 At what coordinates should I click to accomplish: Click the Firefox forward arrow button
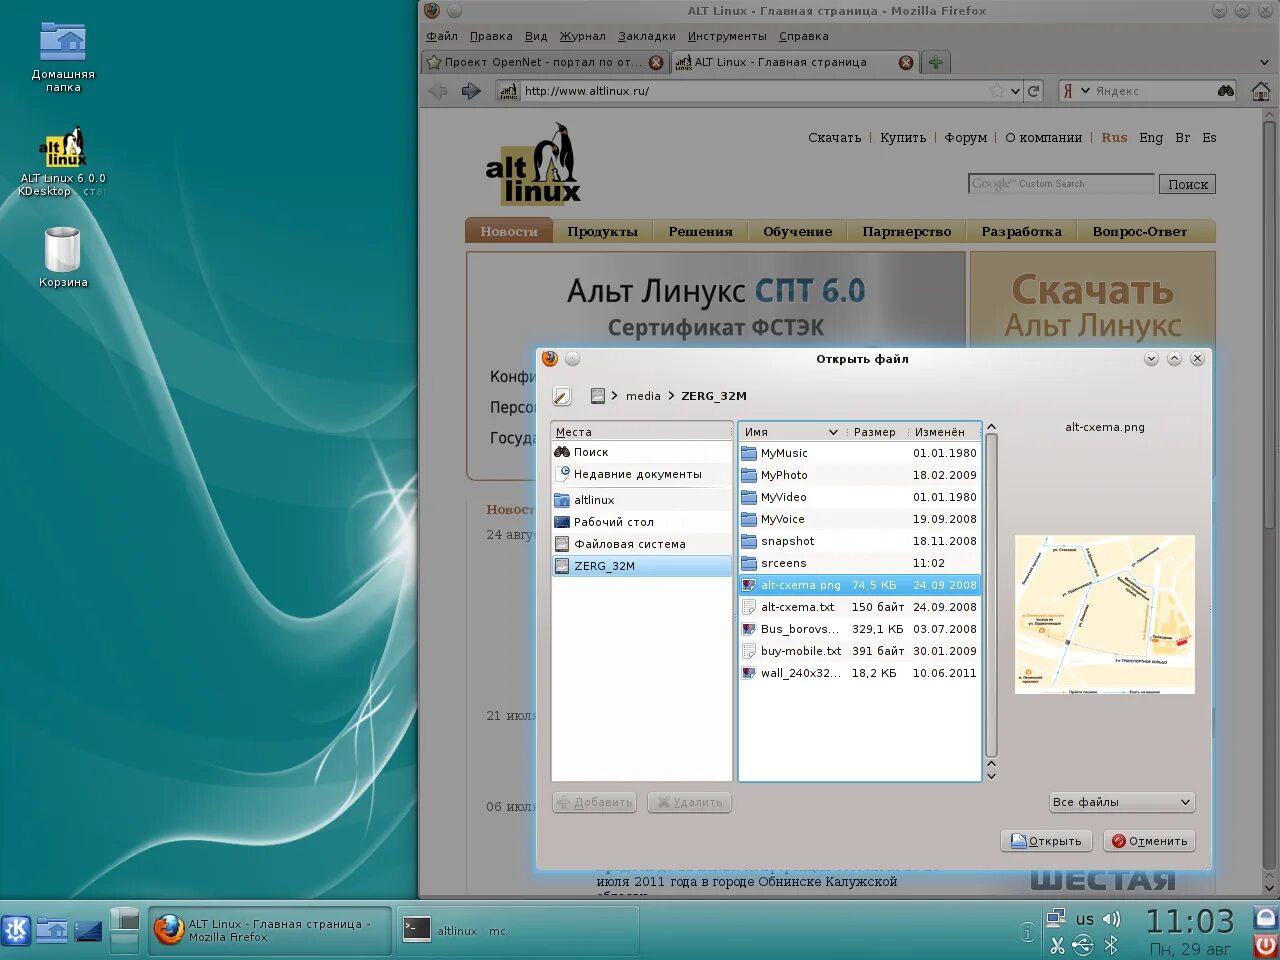coord(471,91)
